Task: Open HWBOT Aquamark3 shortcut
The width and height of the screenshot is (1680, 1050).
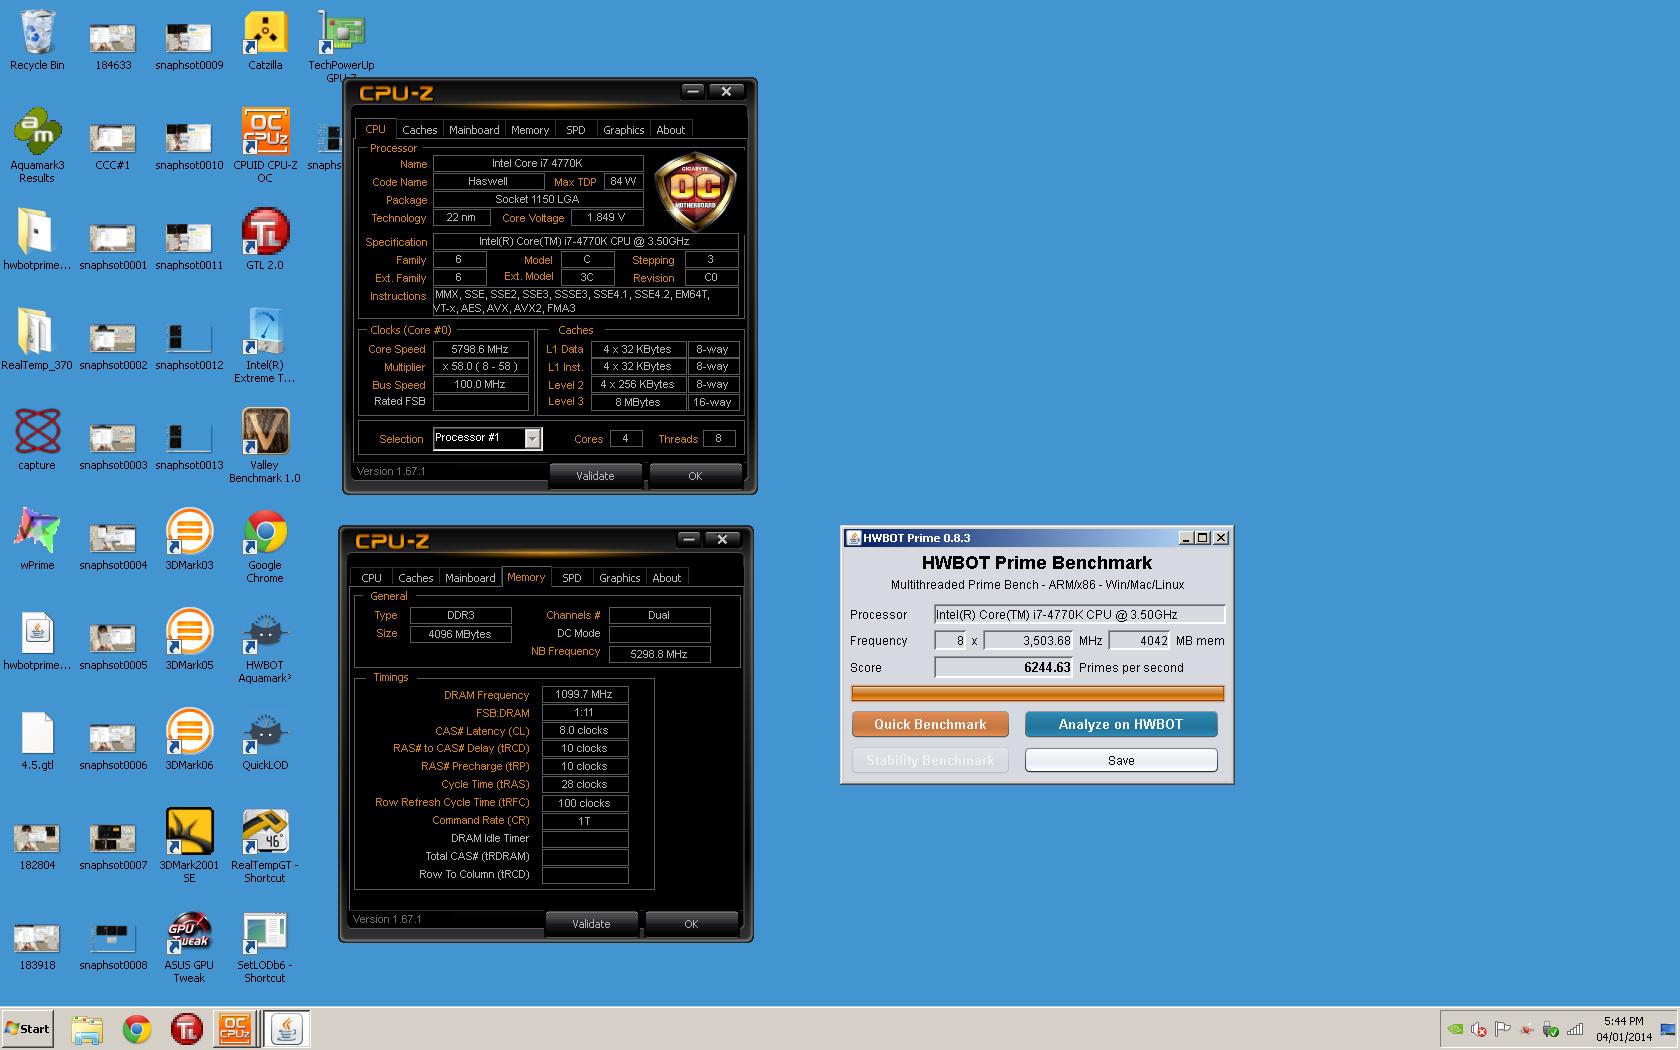Action: point(265,645)
